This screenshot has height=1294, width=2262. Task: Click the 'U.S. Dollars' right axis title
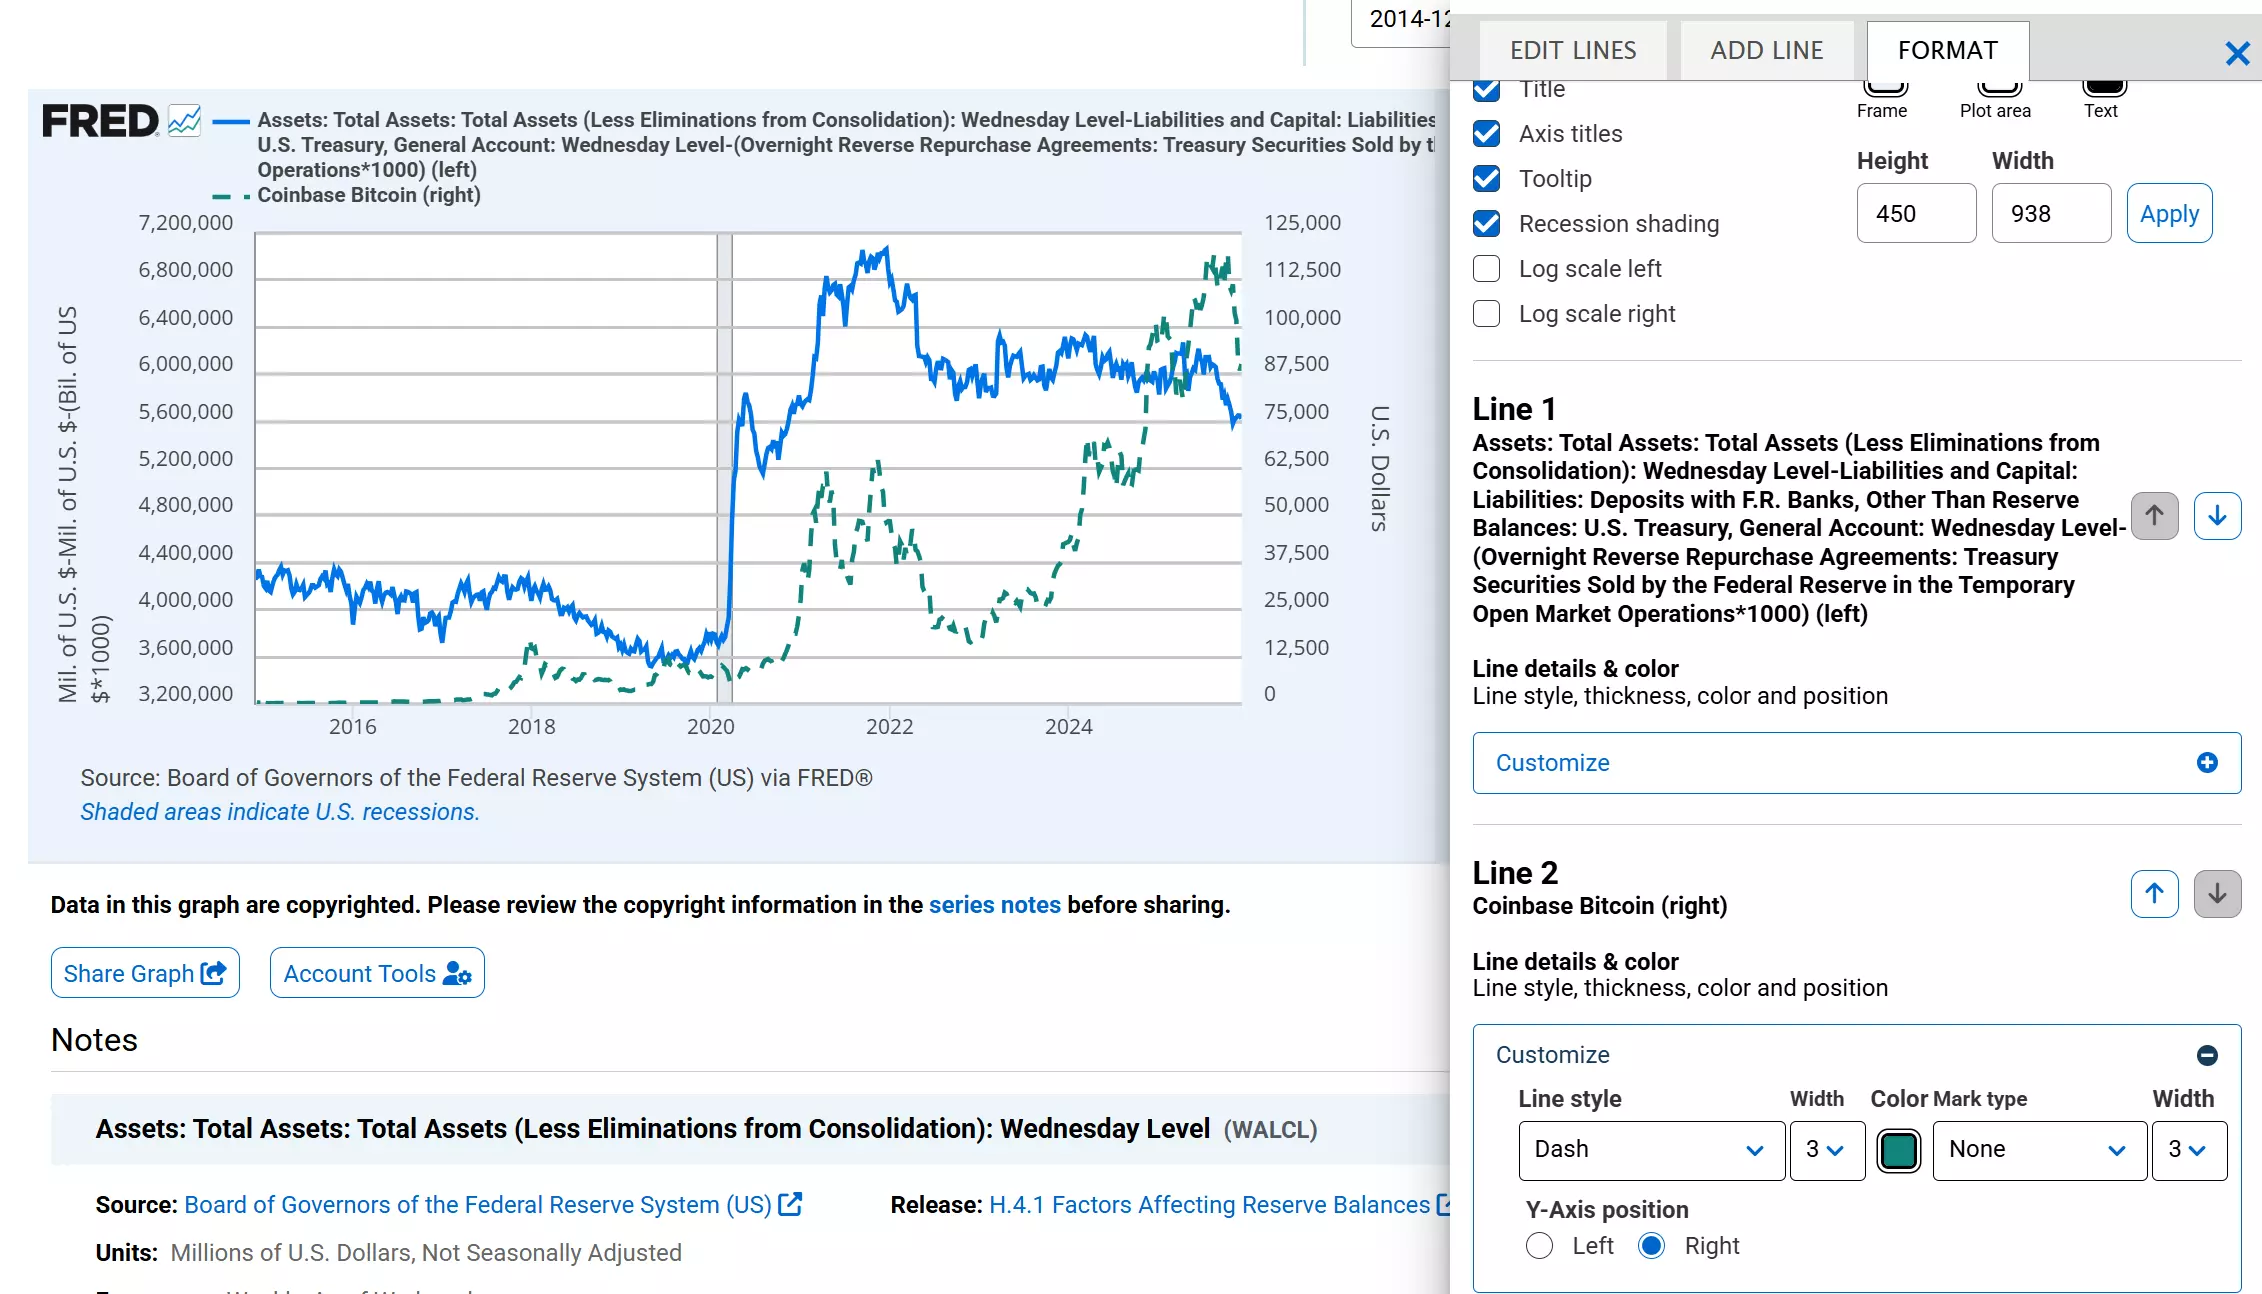coord(1380,468)
